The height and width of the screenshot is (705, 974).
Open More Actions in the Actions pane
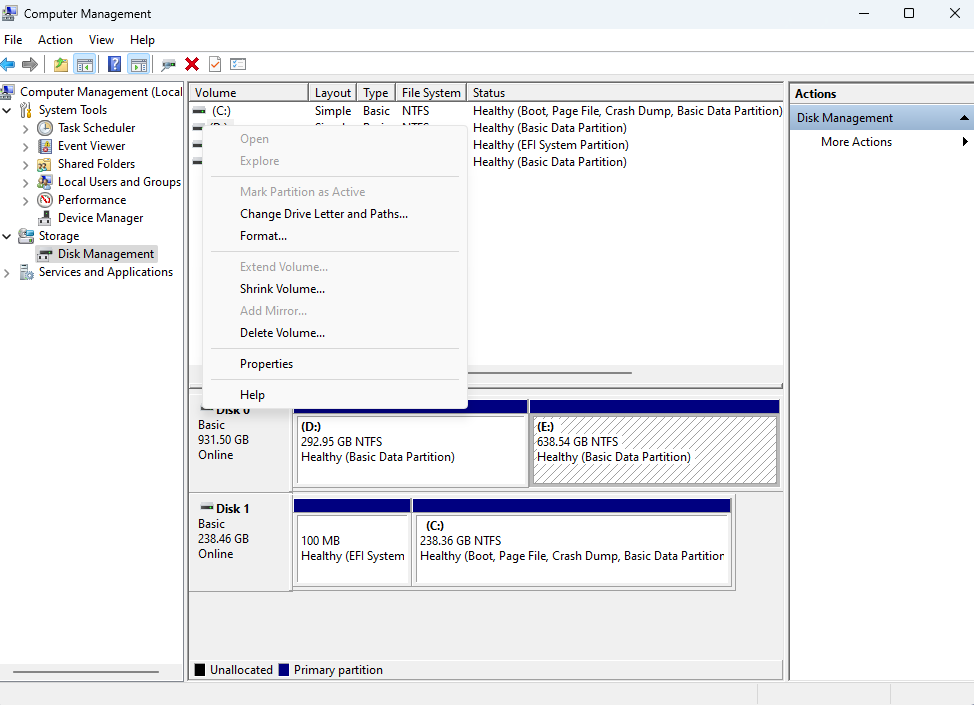click(856, 141)
